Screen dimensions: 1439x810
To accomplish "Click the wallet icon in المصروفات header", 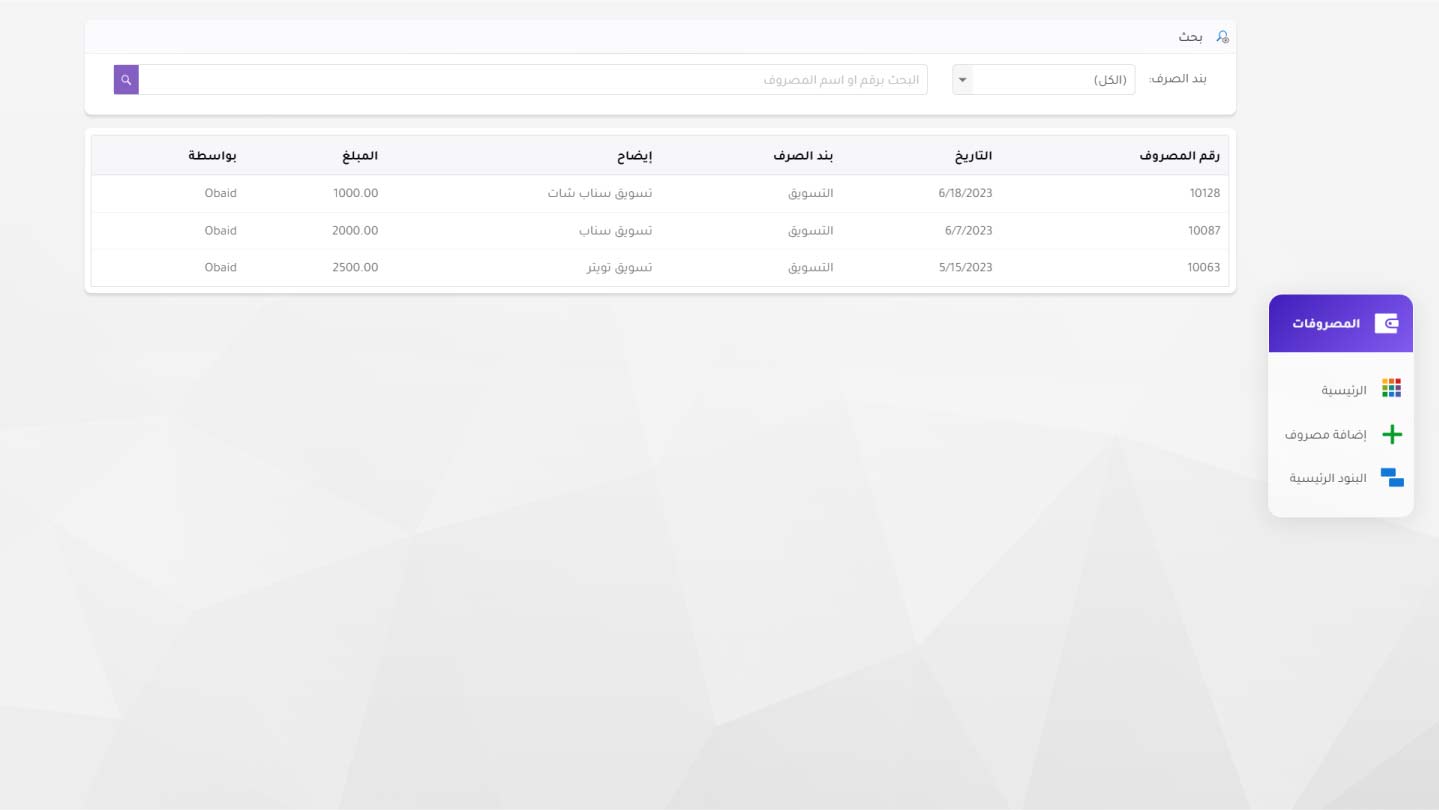I will point(1386,323).
